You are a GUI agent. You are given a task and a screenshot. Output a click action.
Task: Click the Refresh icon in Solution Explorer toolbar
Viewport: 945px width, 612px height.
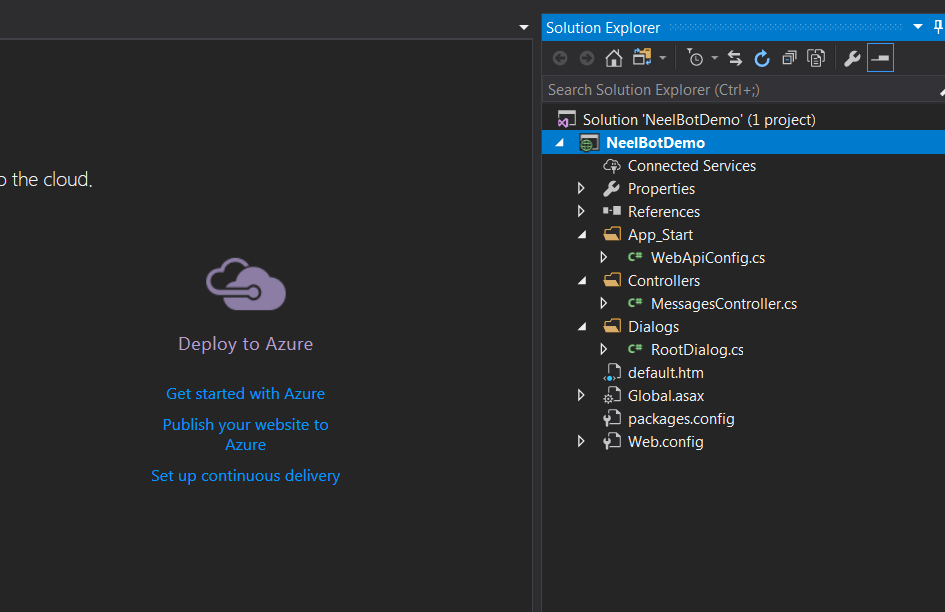coord(762,58)
